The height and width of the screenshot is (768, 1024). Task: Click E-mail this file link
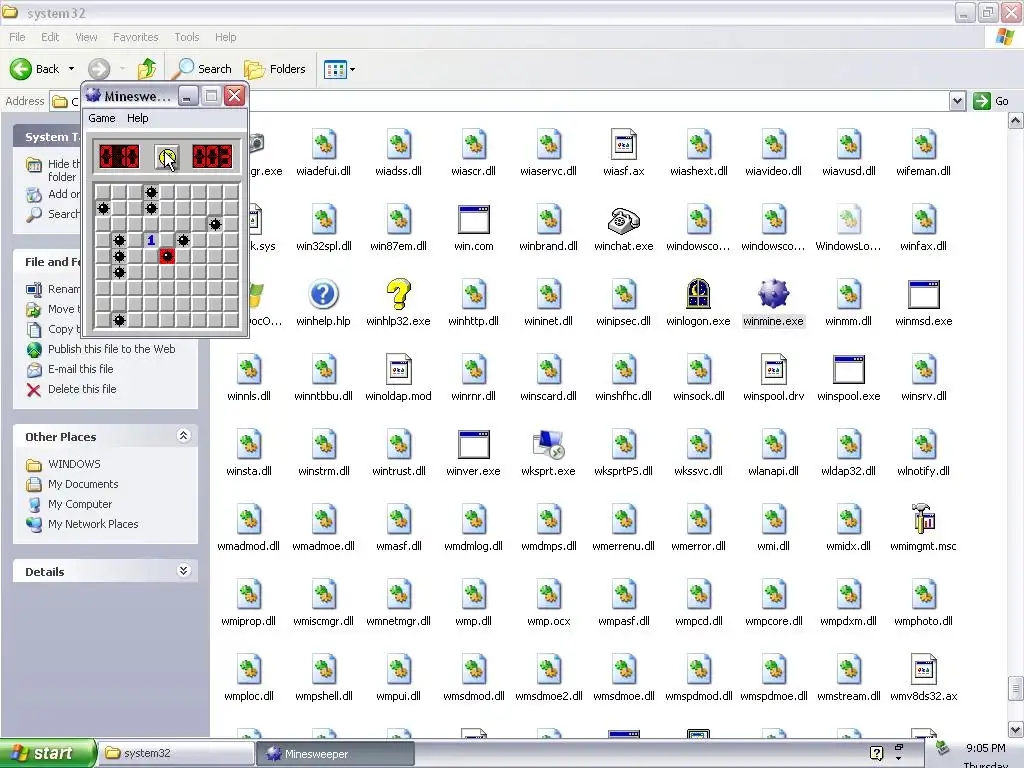(x=80, y=369)
